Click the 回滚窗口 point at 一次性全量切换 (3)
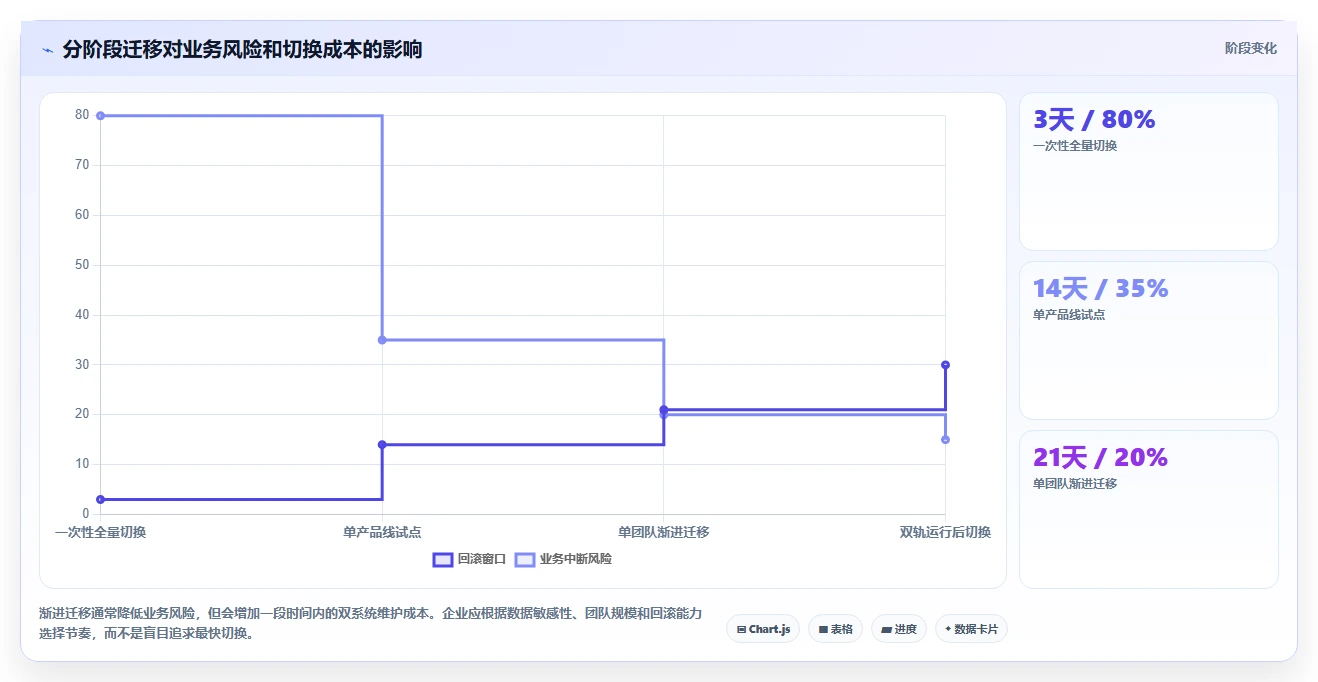The height and width of the screenshot is (682, 1318). click(x=100, y=499)
